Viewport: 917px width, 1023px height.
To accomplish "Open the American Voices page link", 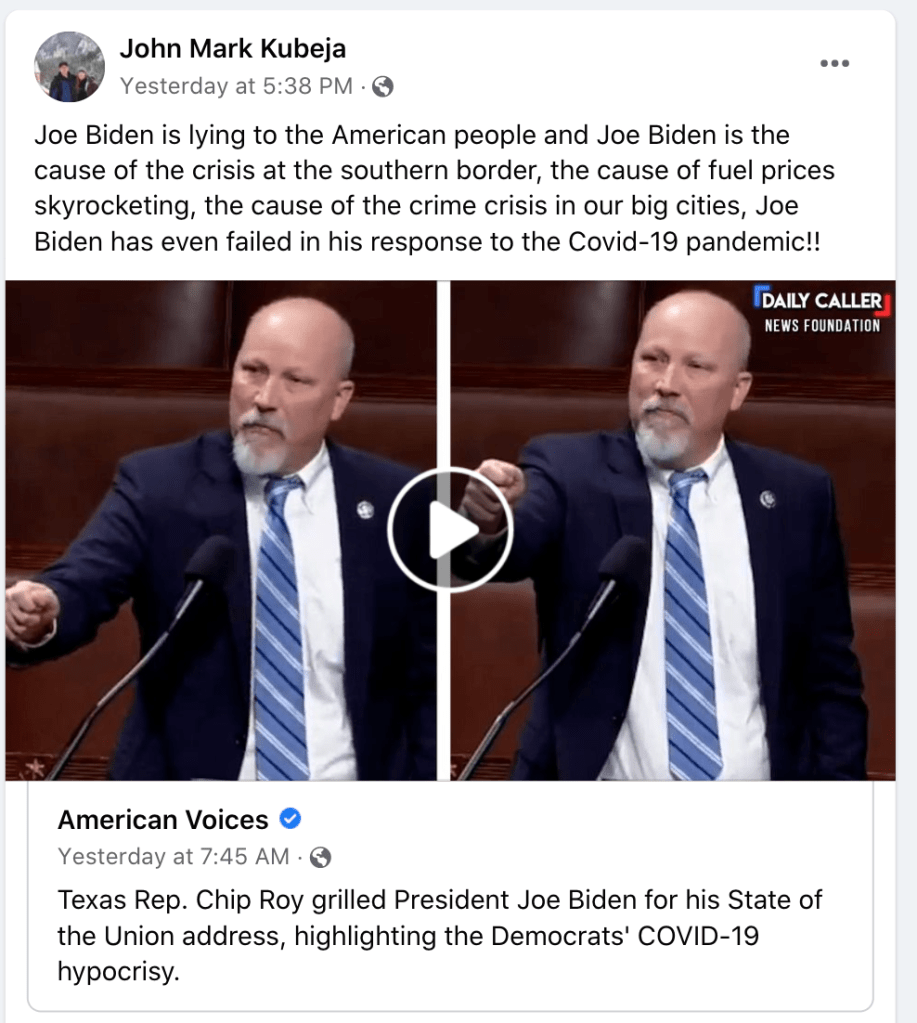I will coord(163,819).
